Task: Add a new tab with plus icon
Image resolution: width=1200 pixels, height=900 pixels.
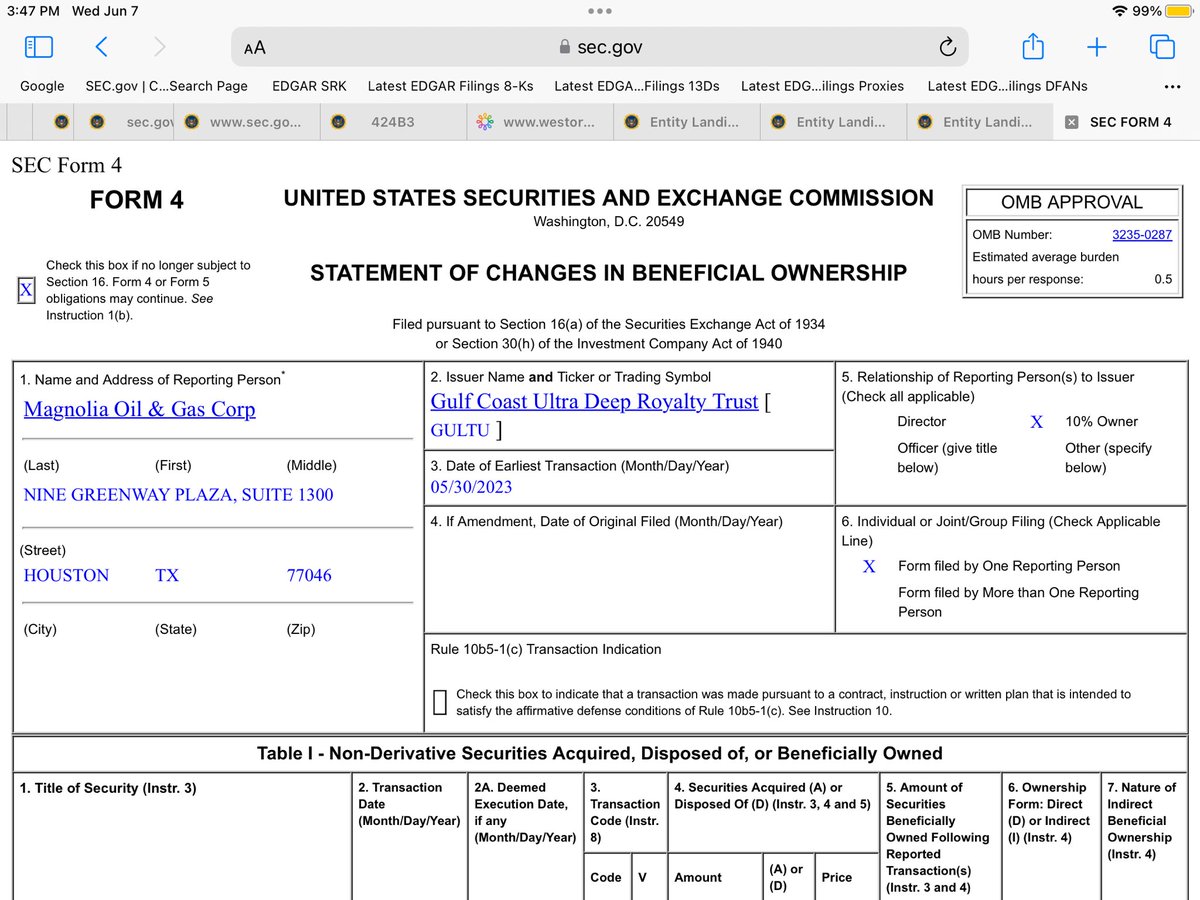Action: [x=1097, y=47]
